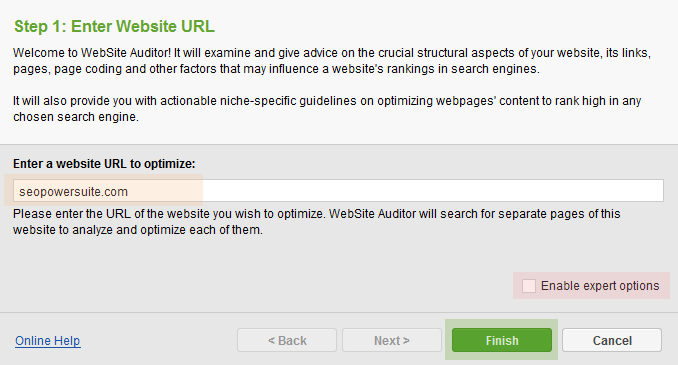Open the Online Help link
678x365 pixels.
point(48,341)
